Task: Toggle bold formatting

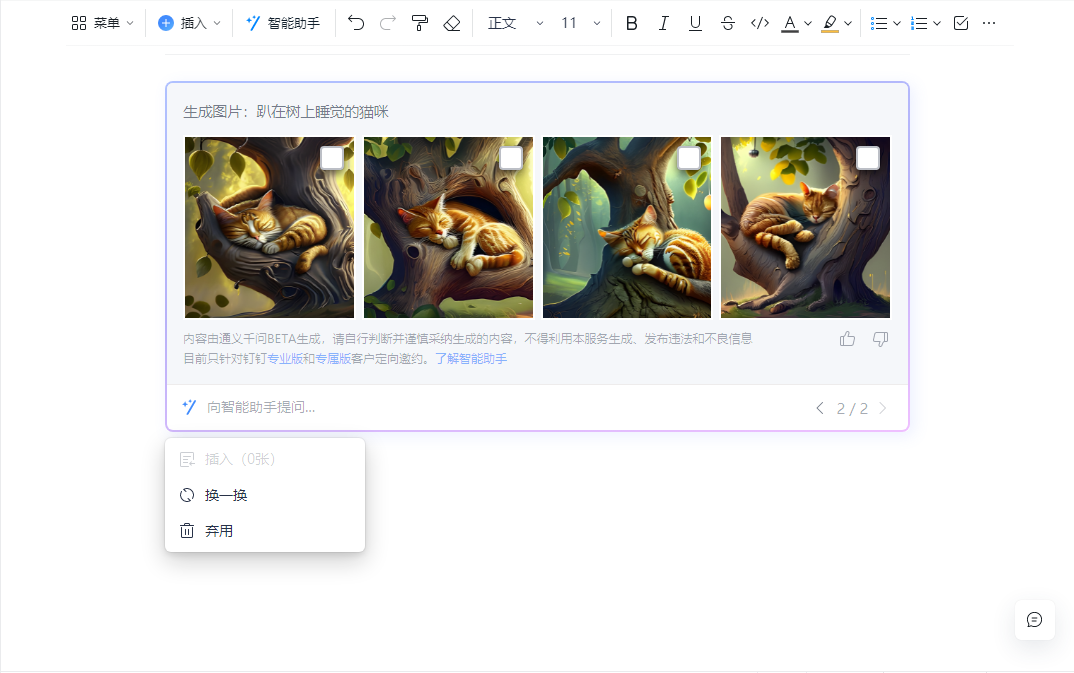Action: [631, 22]
